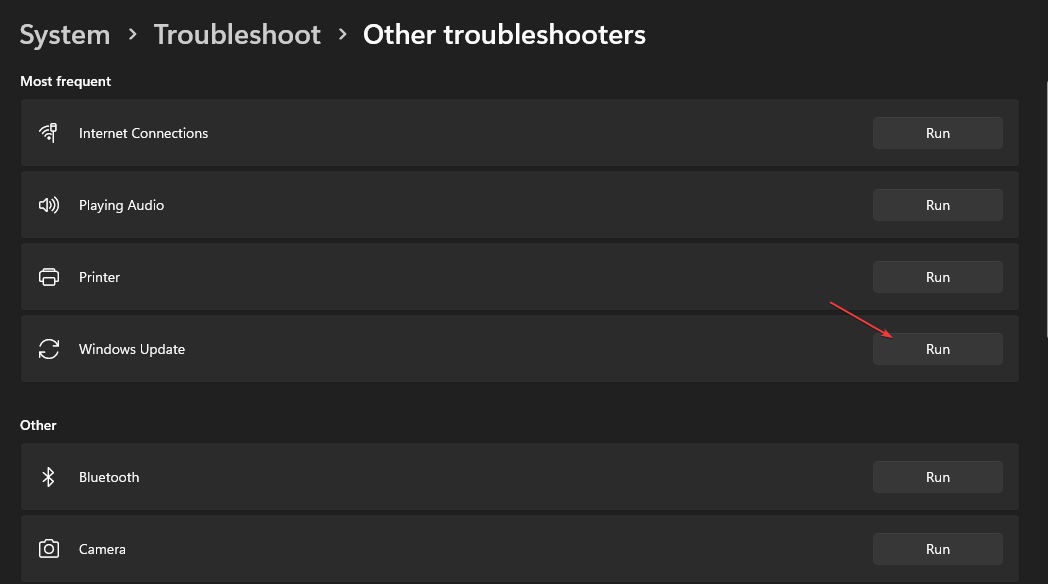
Task: Click the Internet Connections wifi icon
Action: point(48,133)
